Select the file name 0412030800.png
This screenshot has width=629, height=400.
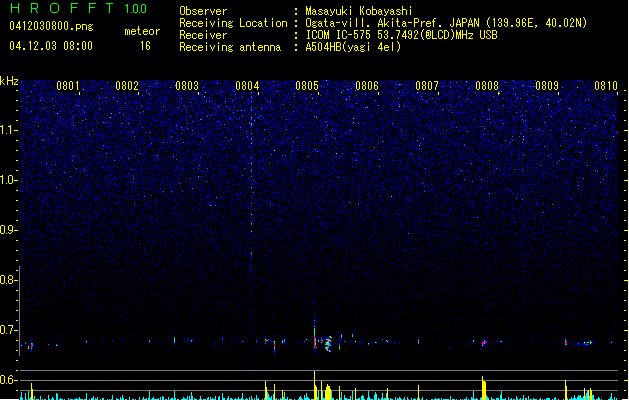[51, 26]
